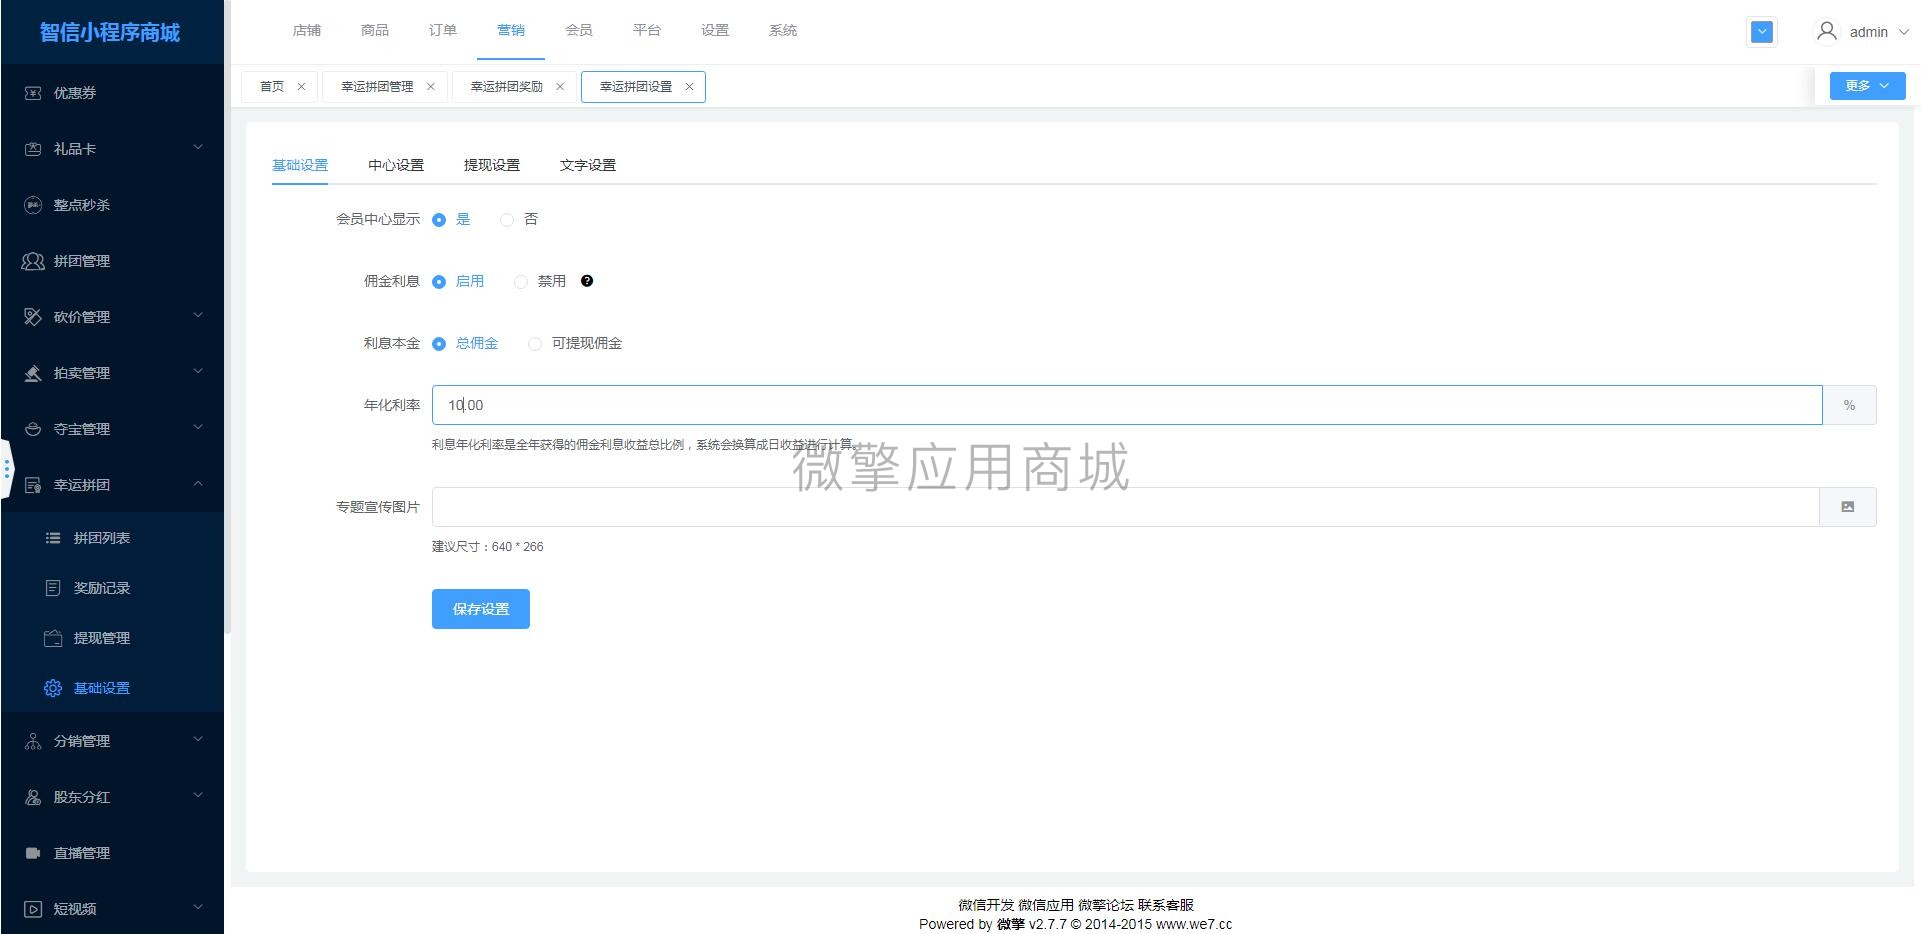Screen dimensions: 1921x934
Task: Expand the 夺宝管理 menu chevron
Action: (198, 428)
